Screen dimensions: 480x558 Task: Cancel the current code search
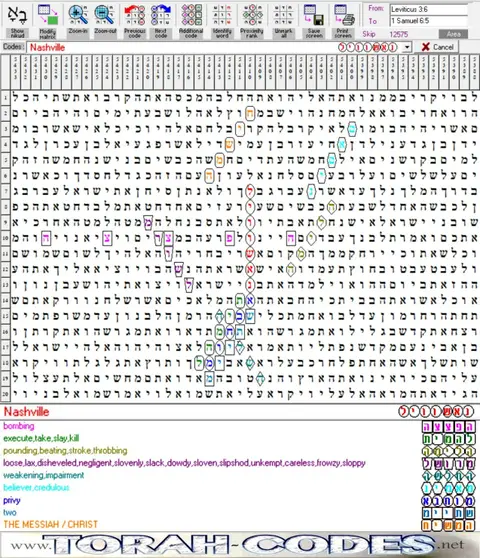pyautogui.click(x=437, y=47)
